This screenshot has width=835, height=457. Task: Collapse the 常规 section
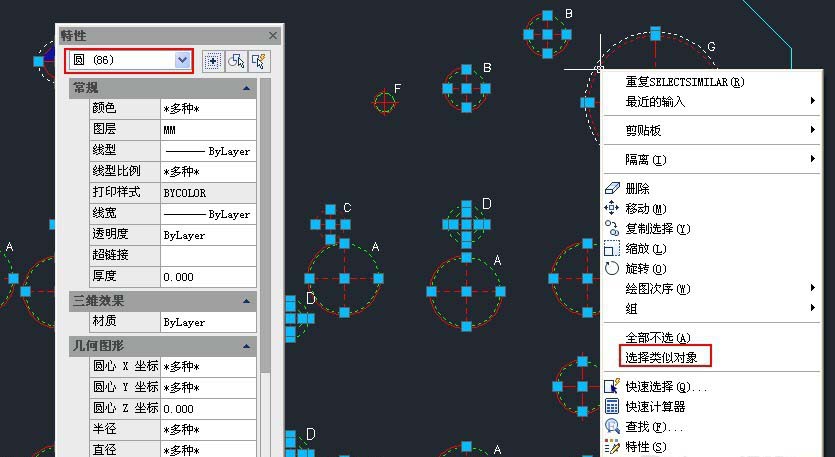click(x=246, y=88)
